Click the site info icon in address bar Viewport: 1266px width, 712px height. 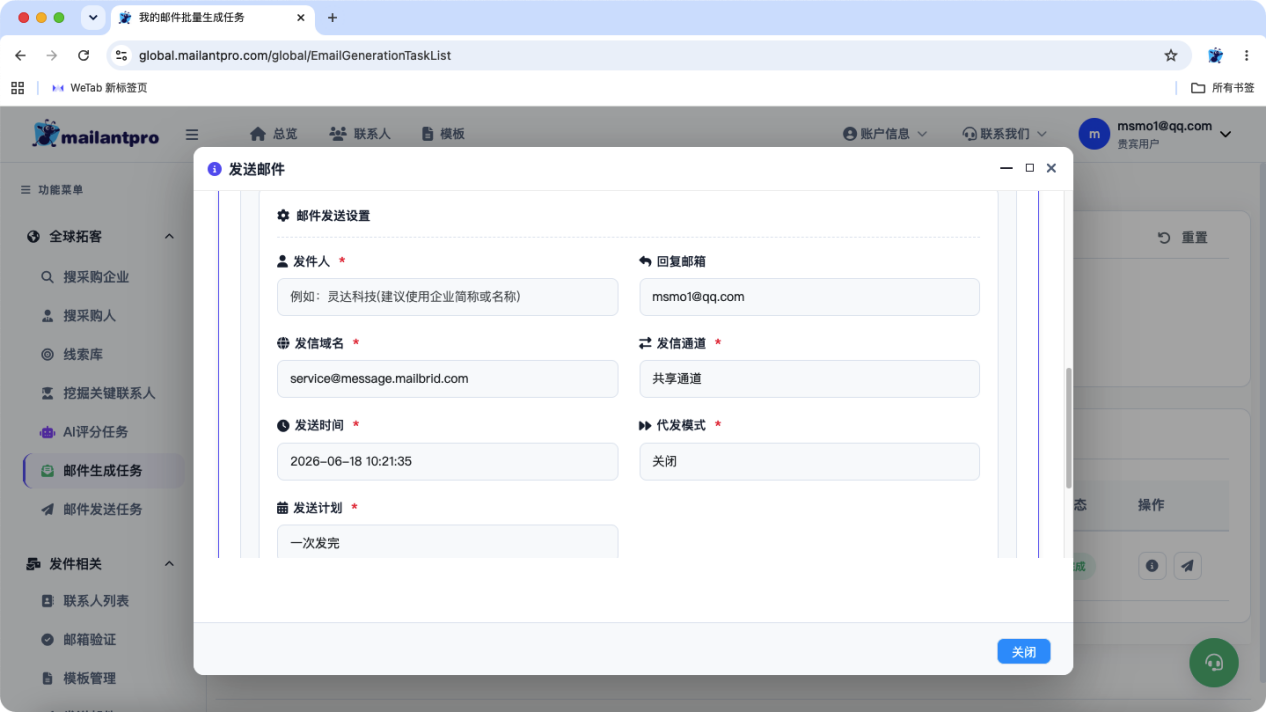[x=121, y=56]
